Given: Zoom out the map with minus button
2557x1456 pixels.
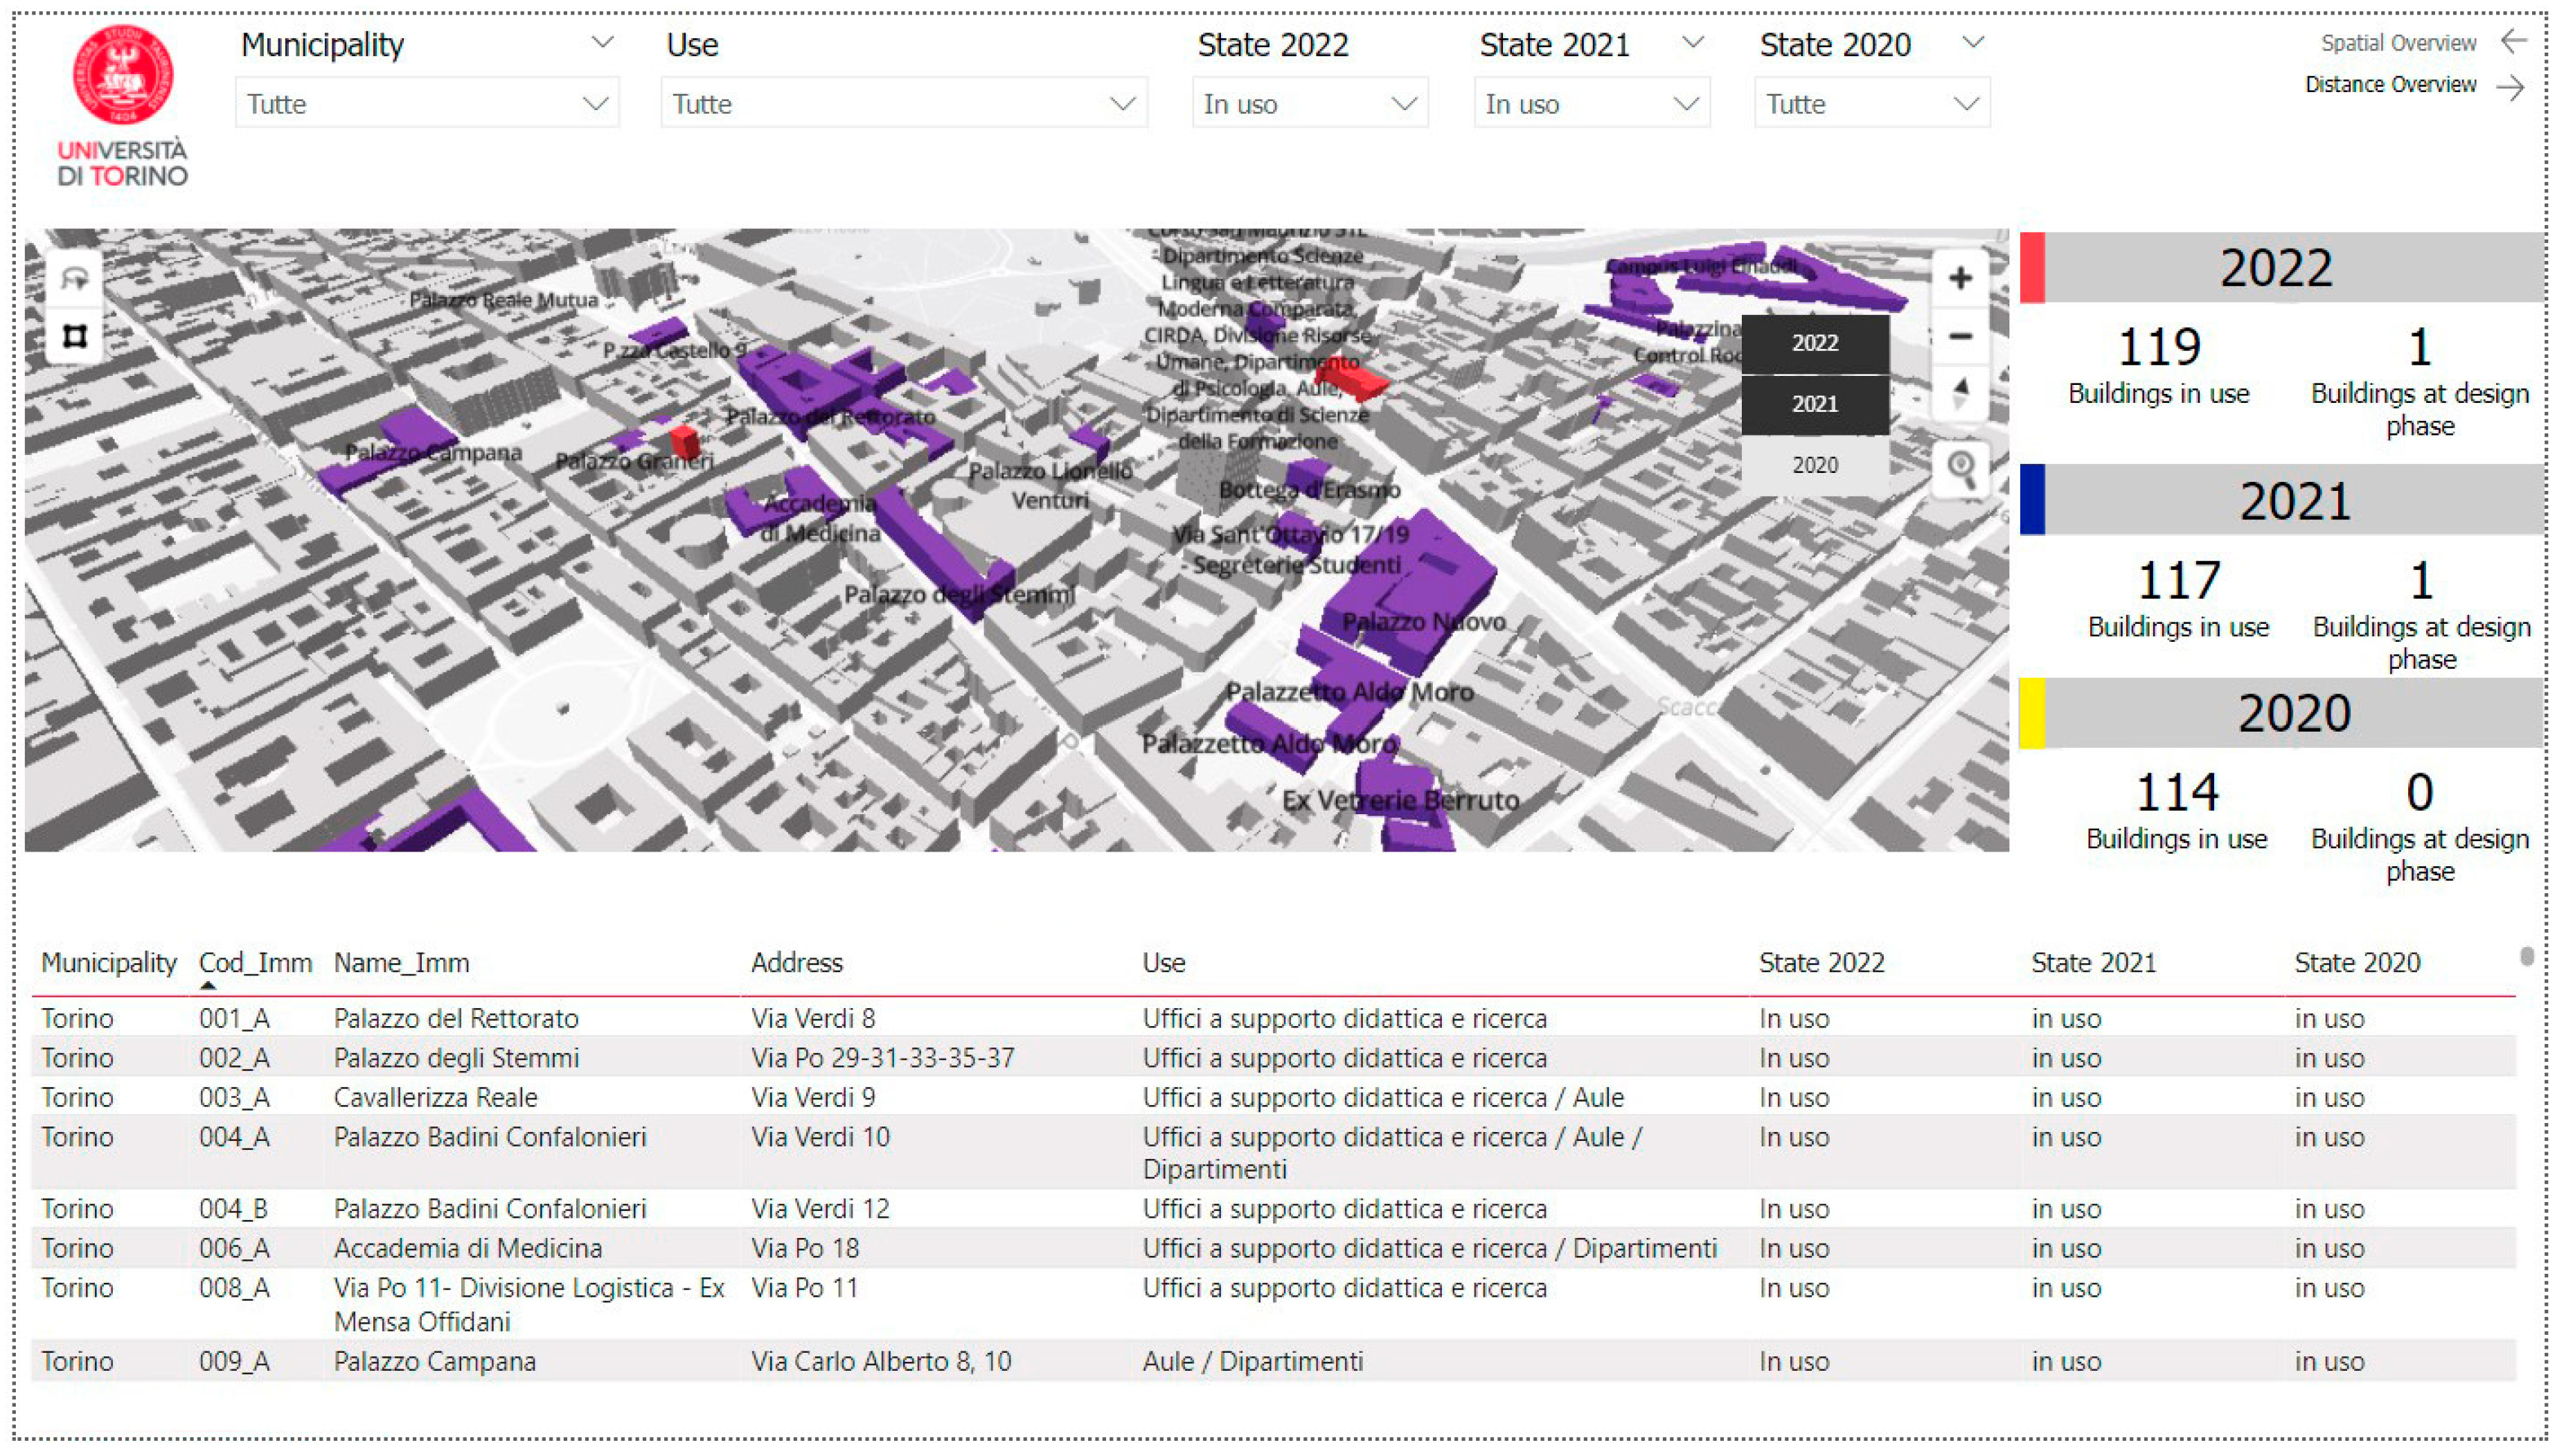Looking at the screenshot, I should click(x=1959, y=336).
